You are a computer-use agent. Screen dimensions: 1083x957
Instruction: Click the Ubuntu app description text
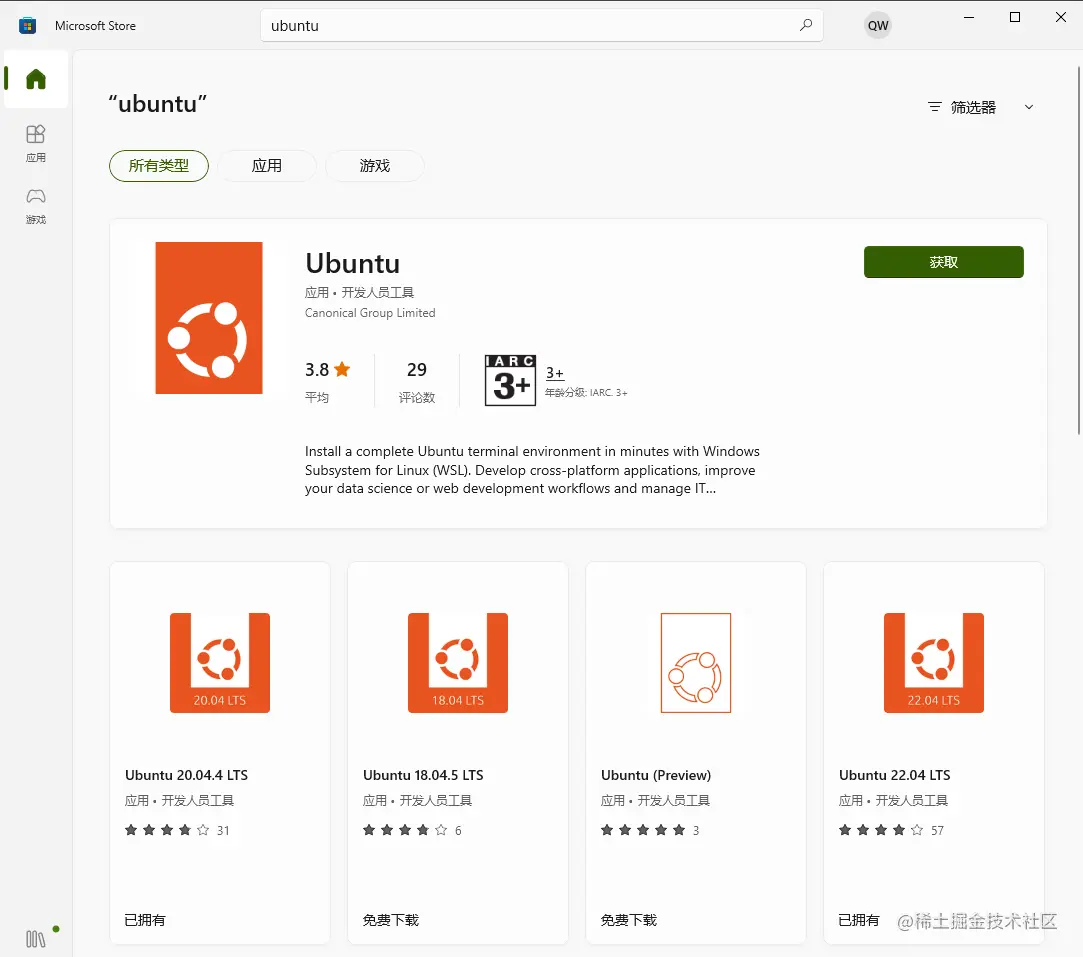(532, 470)
